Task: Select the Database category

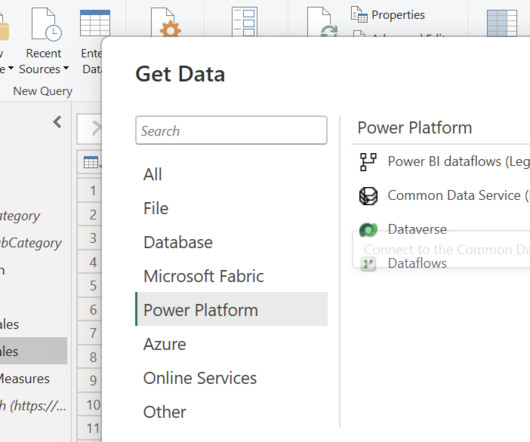Action: [231, 242]
